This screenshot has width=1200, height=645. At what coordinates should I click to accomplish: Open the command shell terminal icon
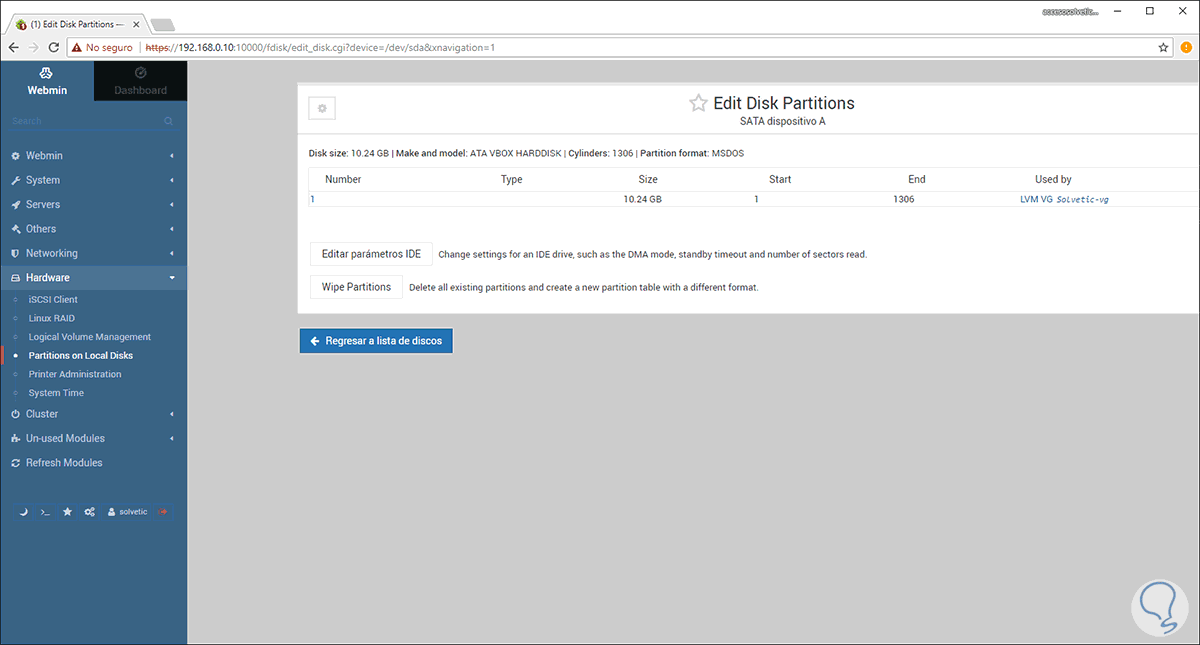[45, 512]
